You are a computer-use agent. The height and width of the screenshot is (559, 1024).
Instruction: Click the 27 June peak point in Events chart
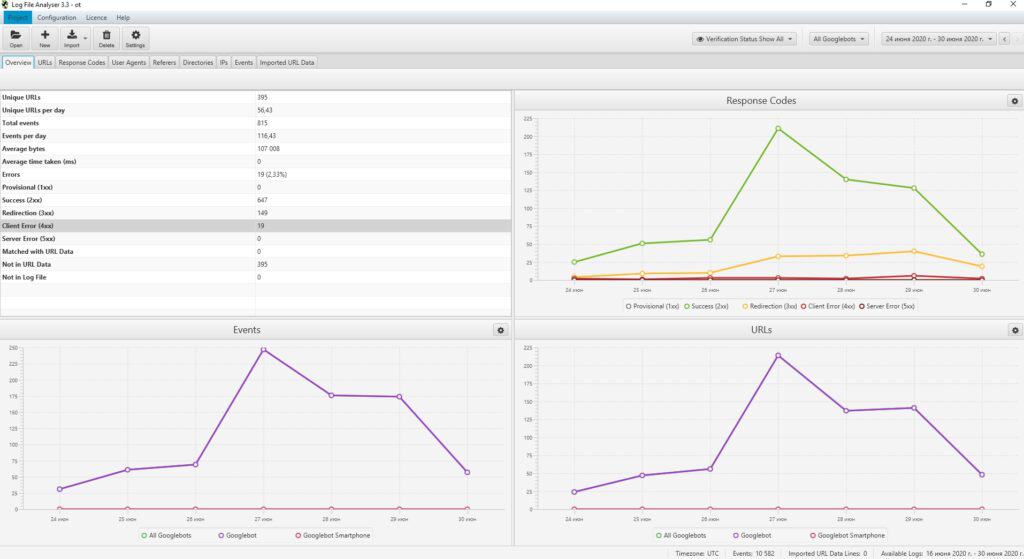point(264,350)
